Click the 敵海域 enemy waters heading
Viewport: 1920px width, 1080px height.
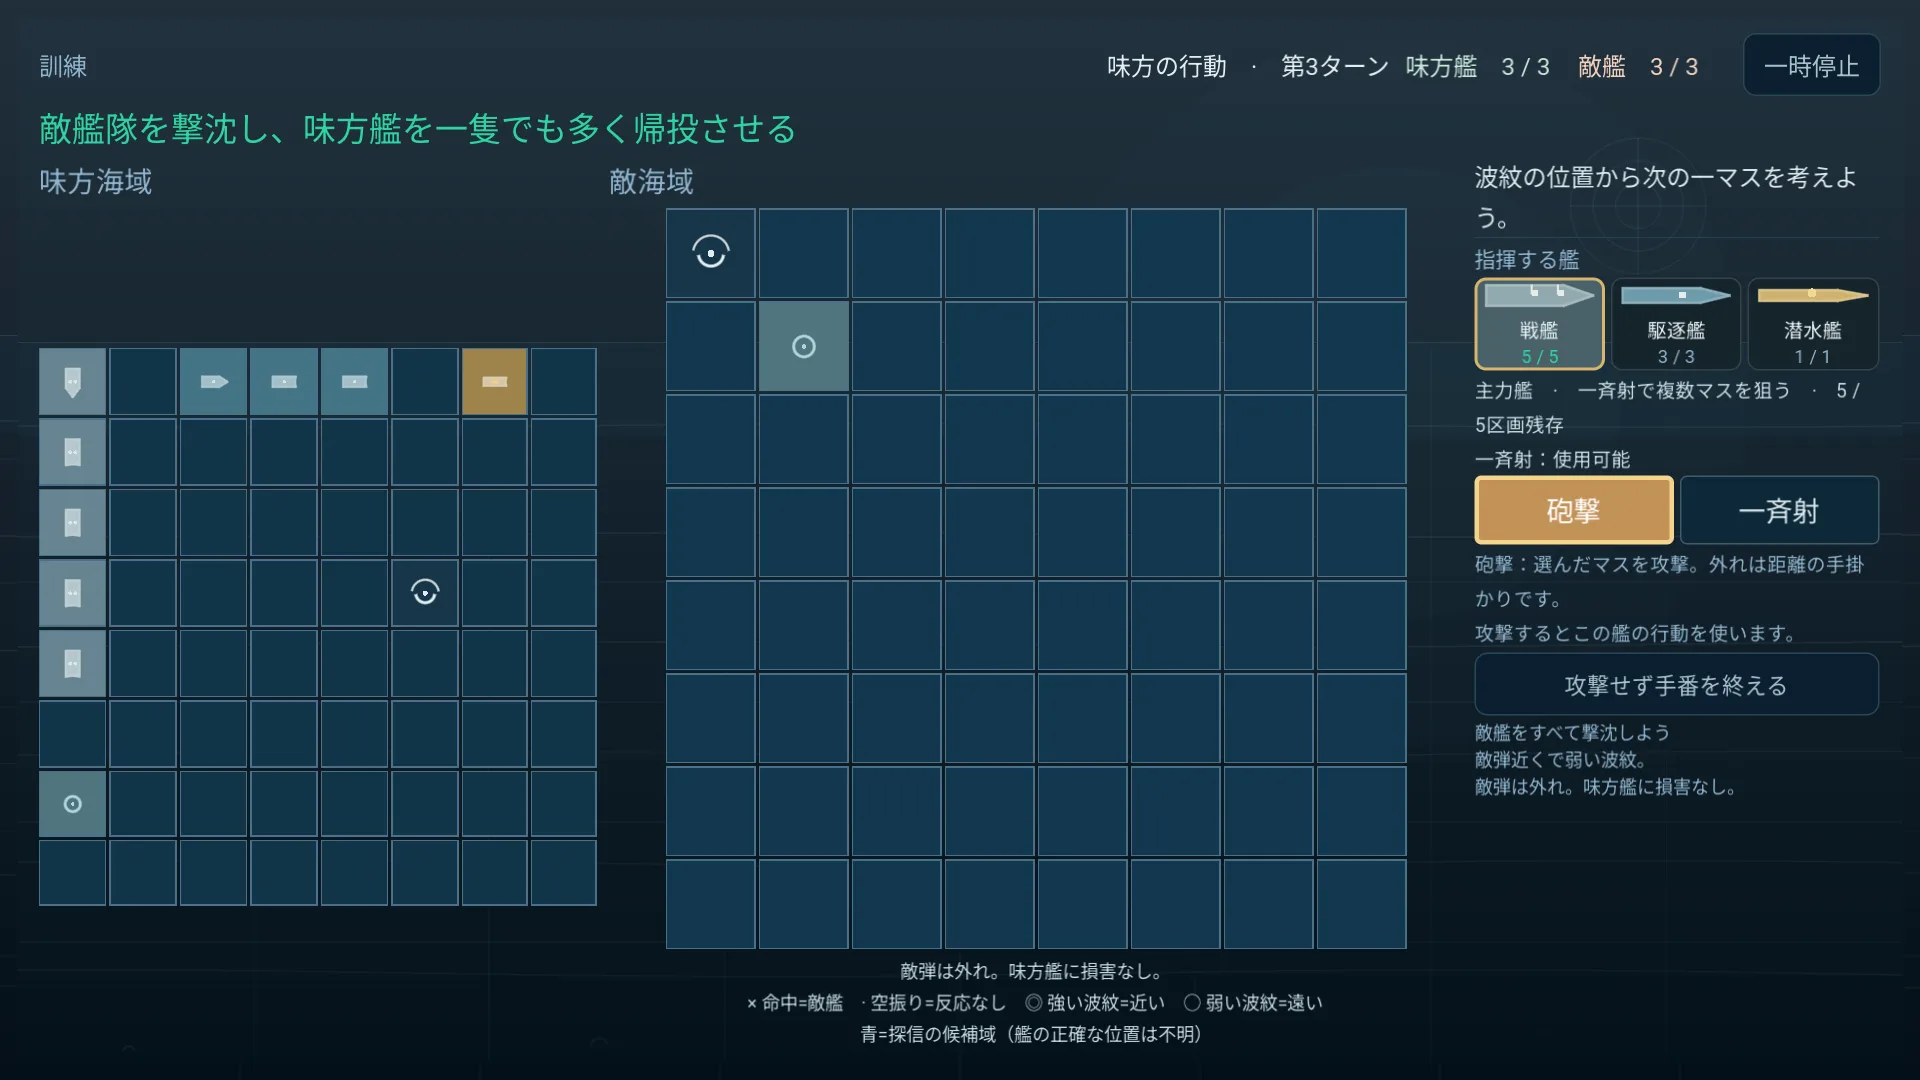pyautogui.click(x=651, y=182)
